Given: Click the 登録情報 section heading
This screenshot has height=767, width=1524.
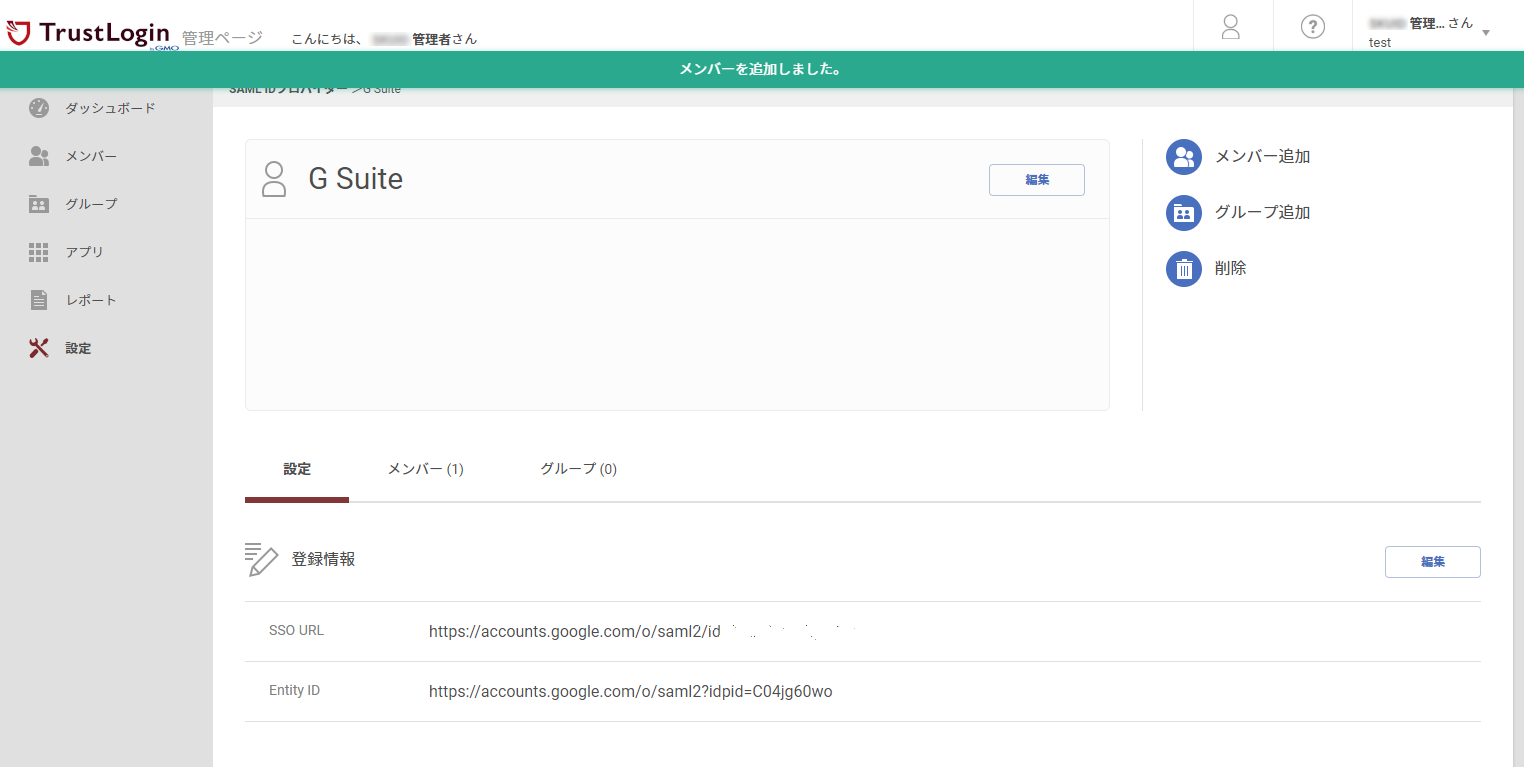Looking at the screenshot, I should click(x=323, y=560).
